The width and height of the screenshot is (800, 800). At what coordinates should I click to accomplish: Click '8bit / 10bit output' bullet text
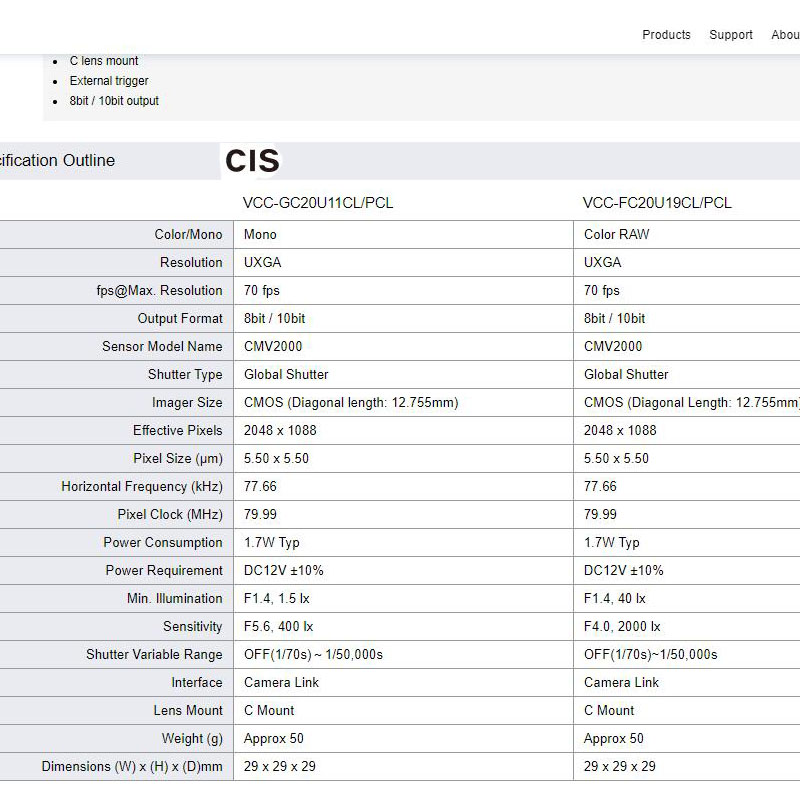click(114, 101)
